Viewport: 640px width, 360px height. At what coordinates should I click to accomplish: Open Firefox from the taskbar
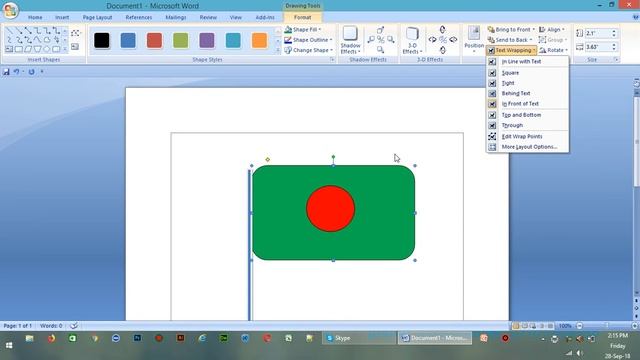[x=51, y=338]
